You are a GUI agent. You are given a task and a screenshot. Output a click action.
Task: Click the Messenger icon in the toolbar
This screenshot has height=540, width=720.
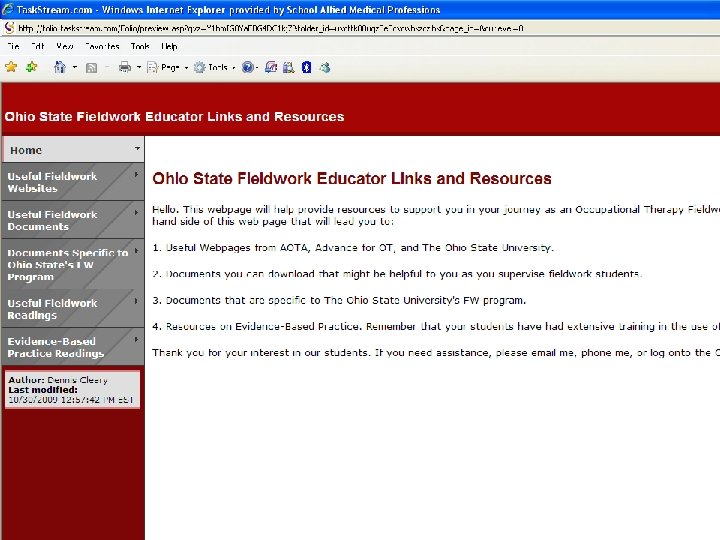tap(325, 68)
